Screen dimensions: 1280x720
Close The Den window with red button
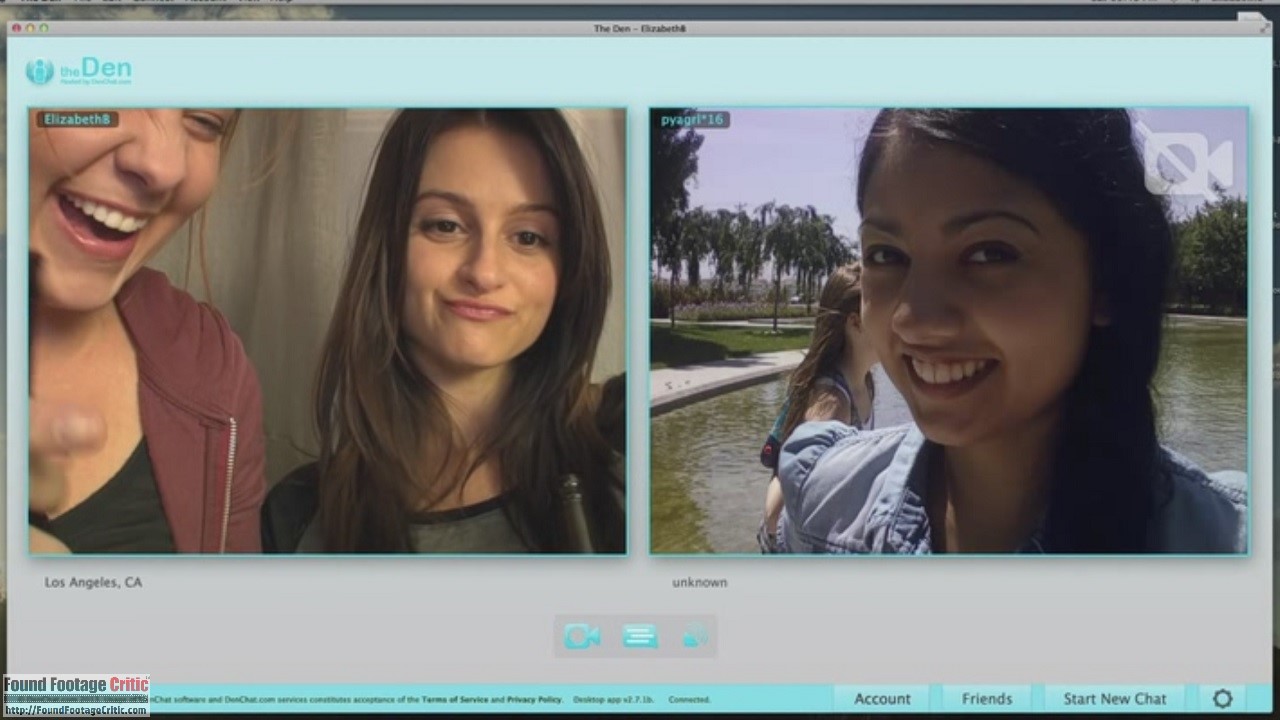pyautogui.click(x=16, y=28)
